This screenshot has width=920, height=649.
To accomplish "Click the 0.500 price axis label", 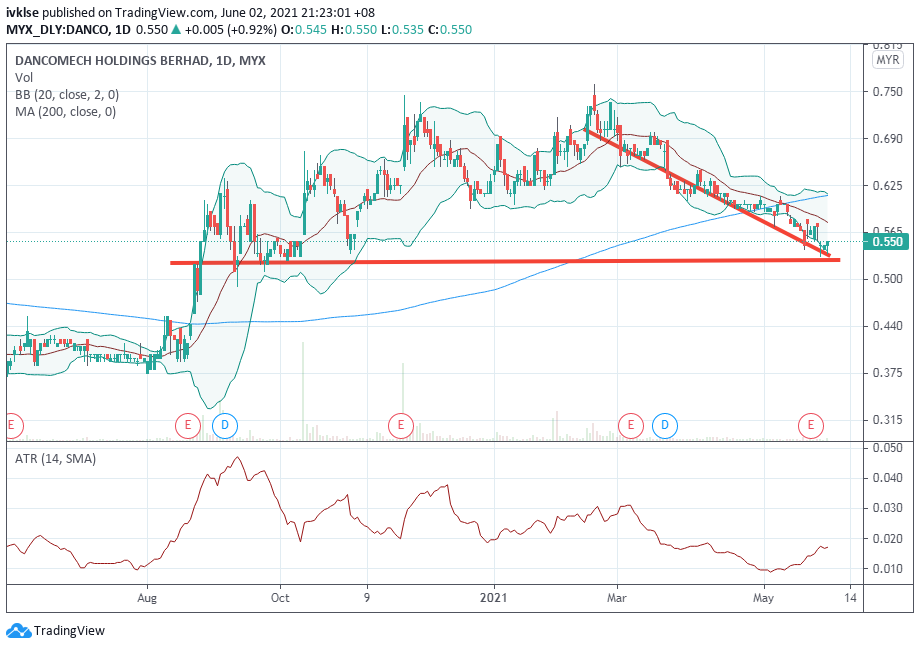I will [887, 279].
